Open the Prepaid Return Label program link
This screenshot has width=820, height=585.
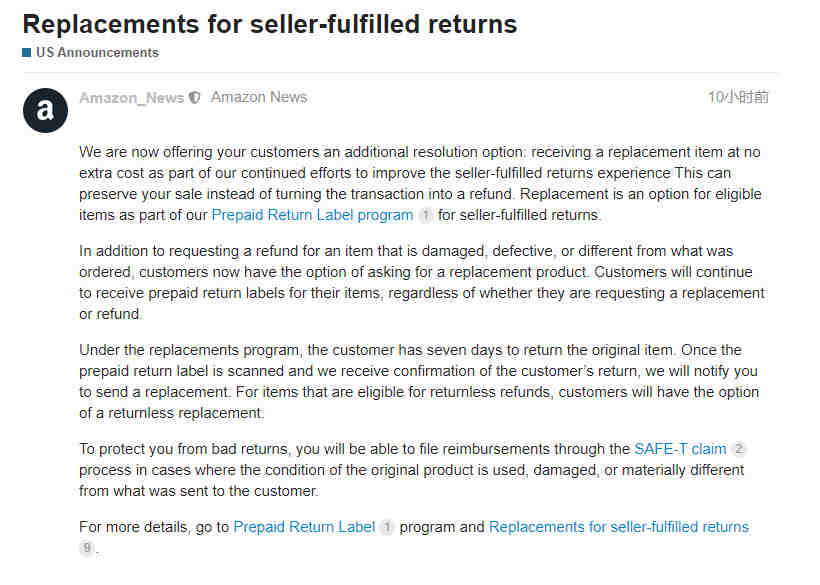(x=312, y=215)
